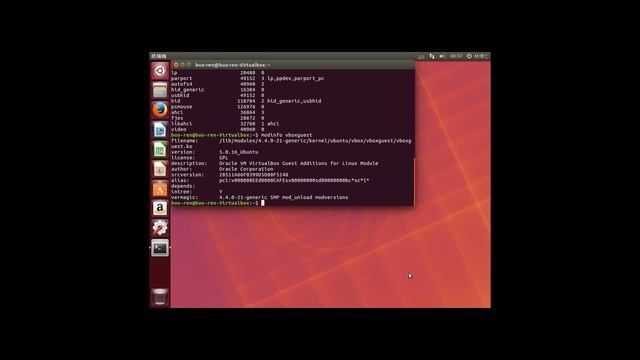
Task: Click the "hid_generic" module name in first column
Action: [187, 90]
